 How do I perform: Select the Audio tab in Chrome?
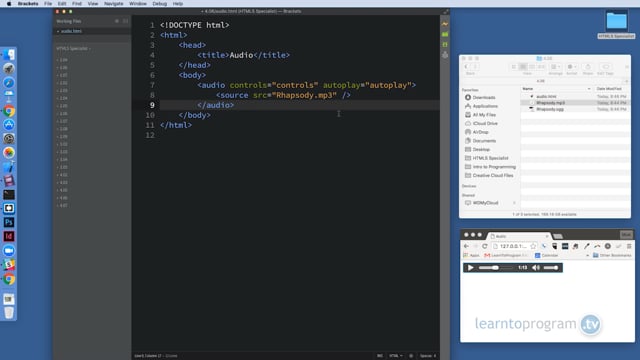(518, 236)
